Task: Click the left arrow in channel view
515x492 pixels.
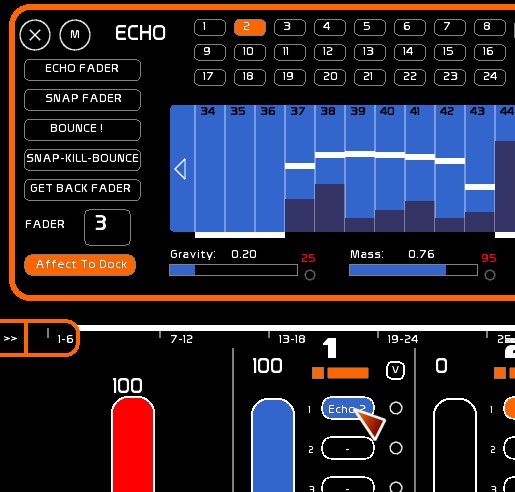Action: (x=180, y=169)
